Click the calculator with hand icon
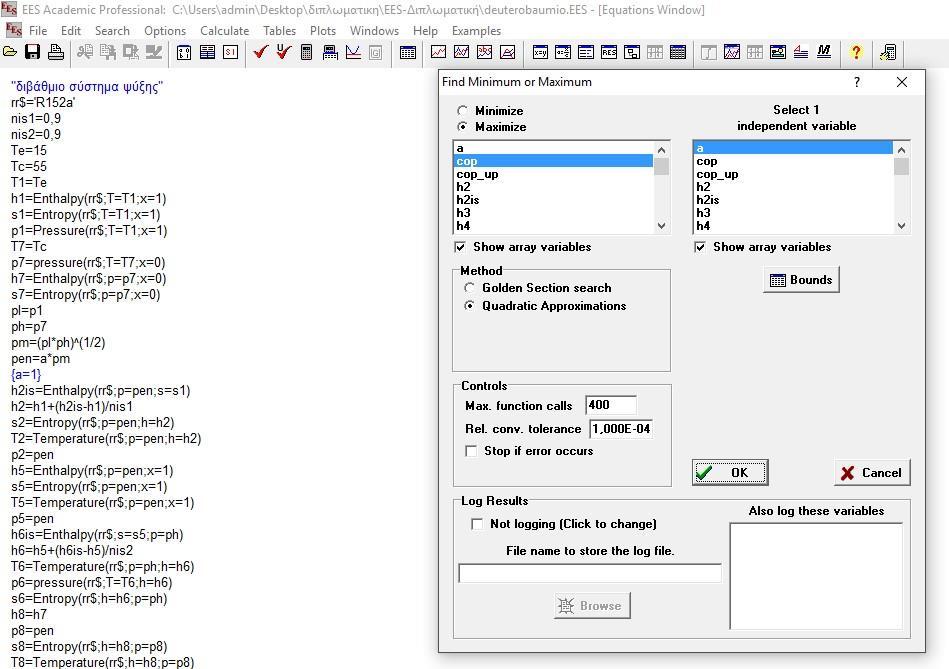Image resolution: width=949 pixels, height=669 pixels. coord(888,53)
